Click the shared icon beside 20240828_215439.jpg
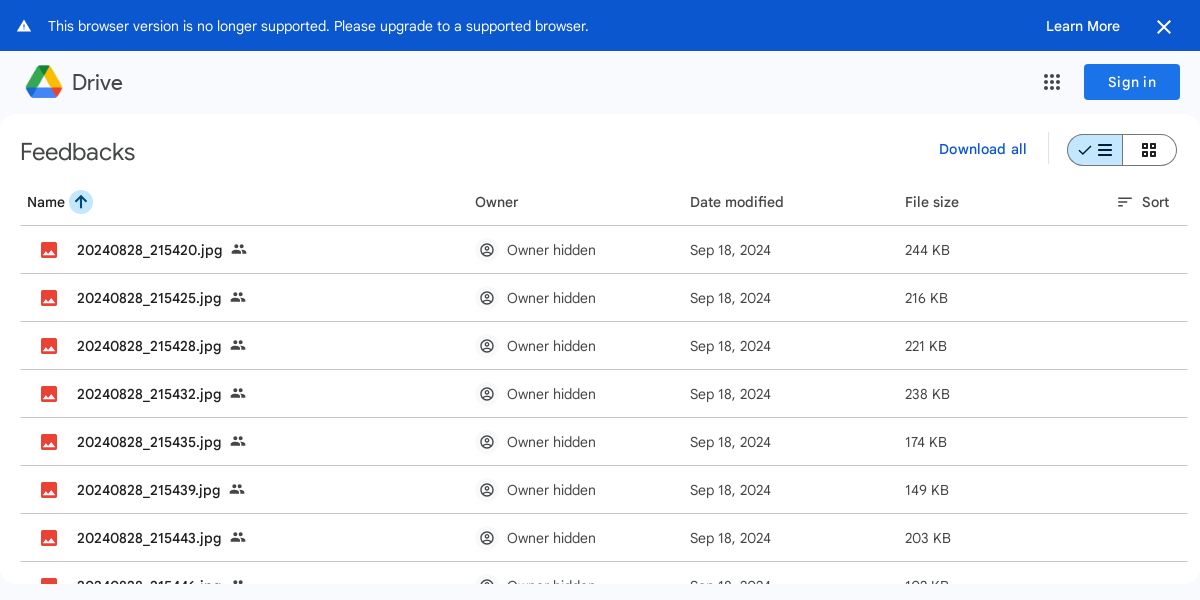Screen dimensions: 1200x600 coord(237,490)
